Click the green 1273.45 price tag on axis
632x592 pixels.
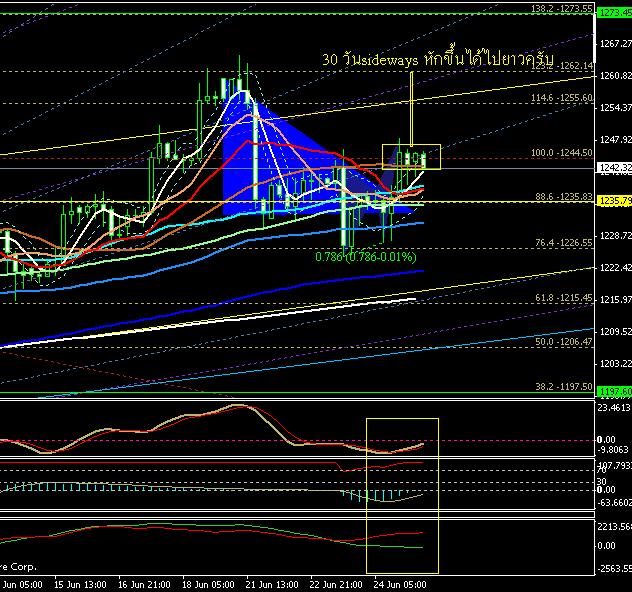pyautogui.click(x=613, y=10)
